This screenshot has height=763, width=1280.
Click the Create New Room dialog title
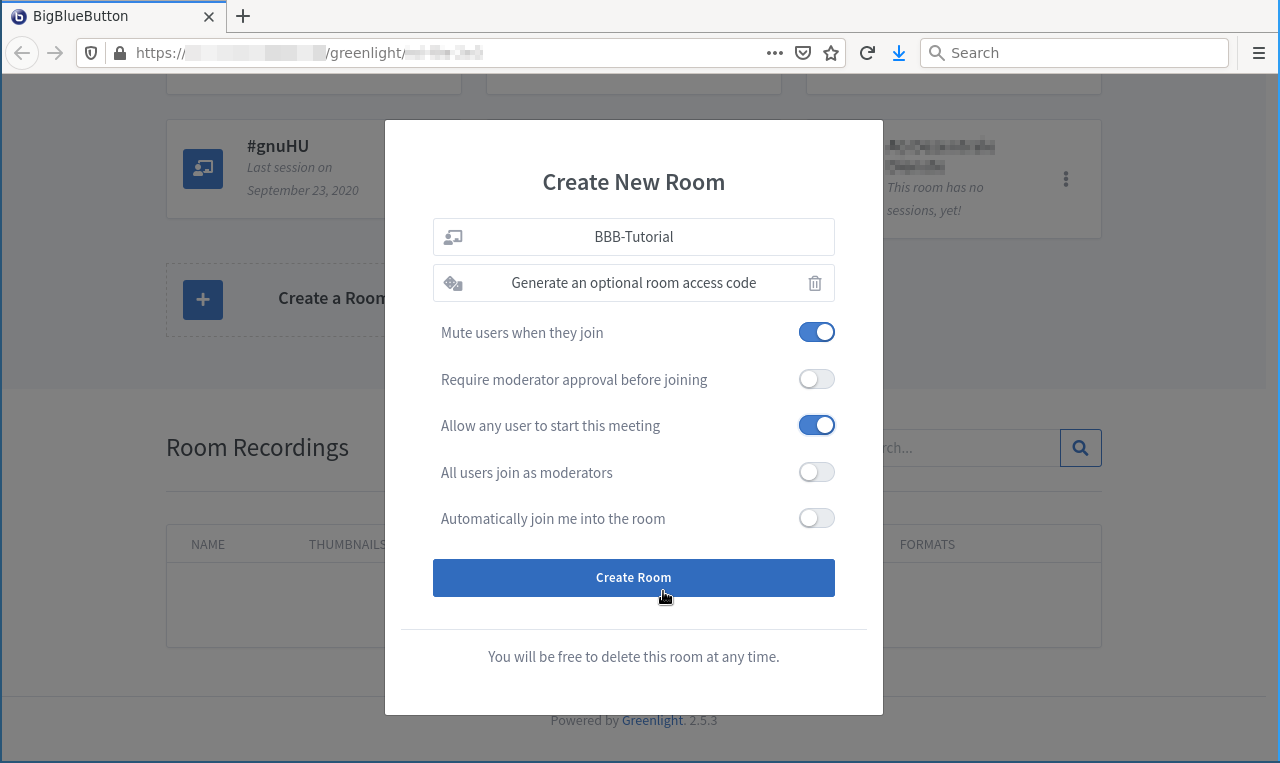(634, 182)
